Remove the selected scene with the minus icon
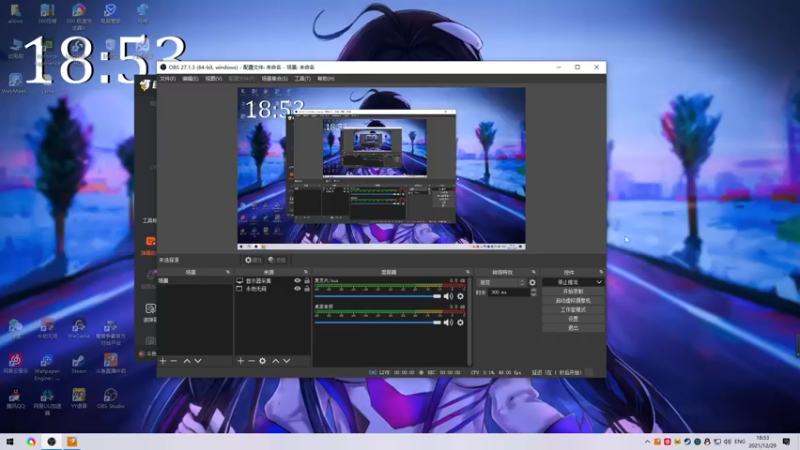 click(x=174, y=361)
